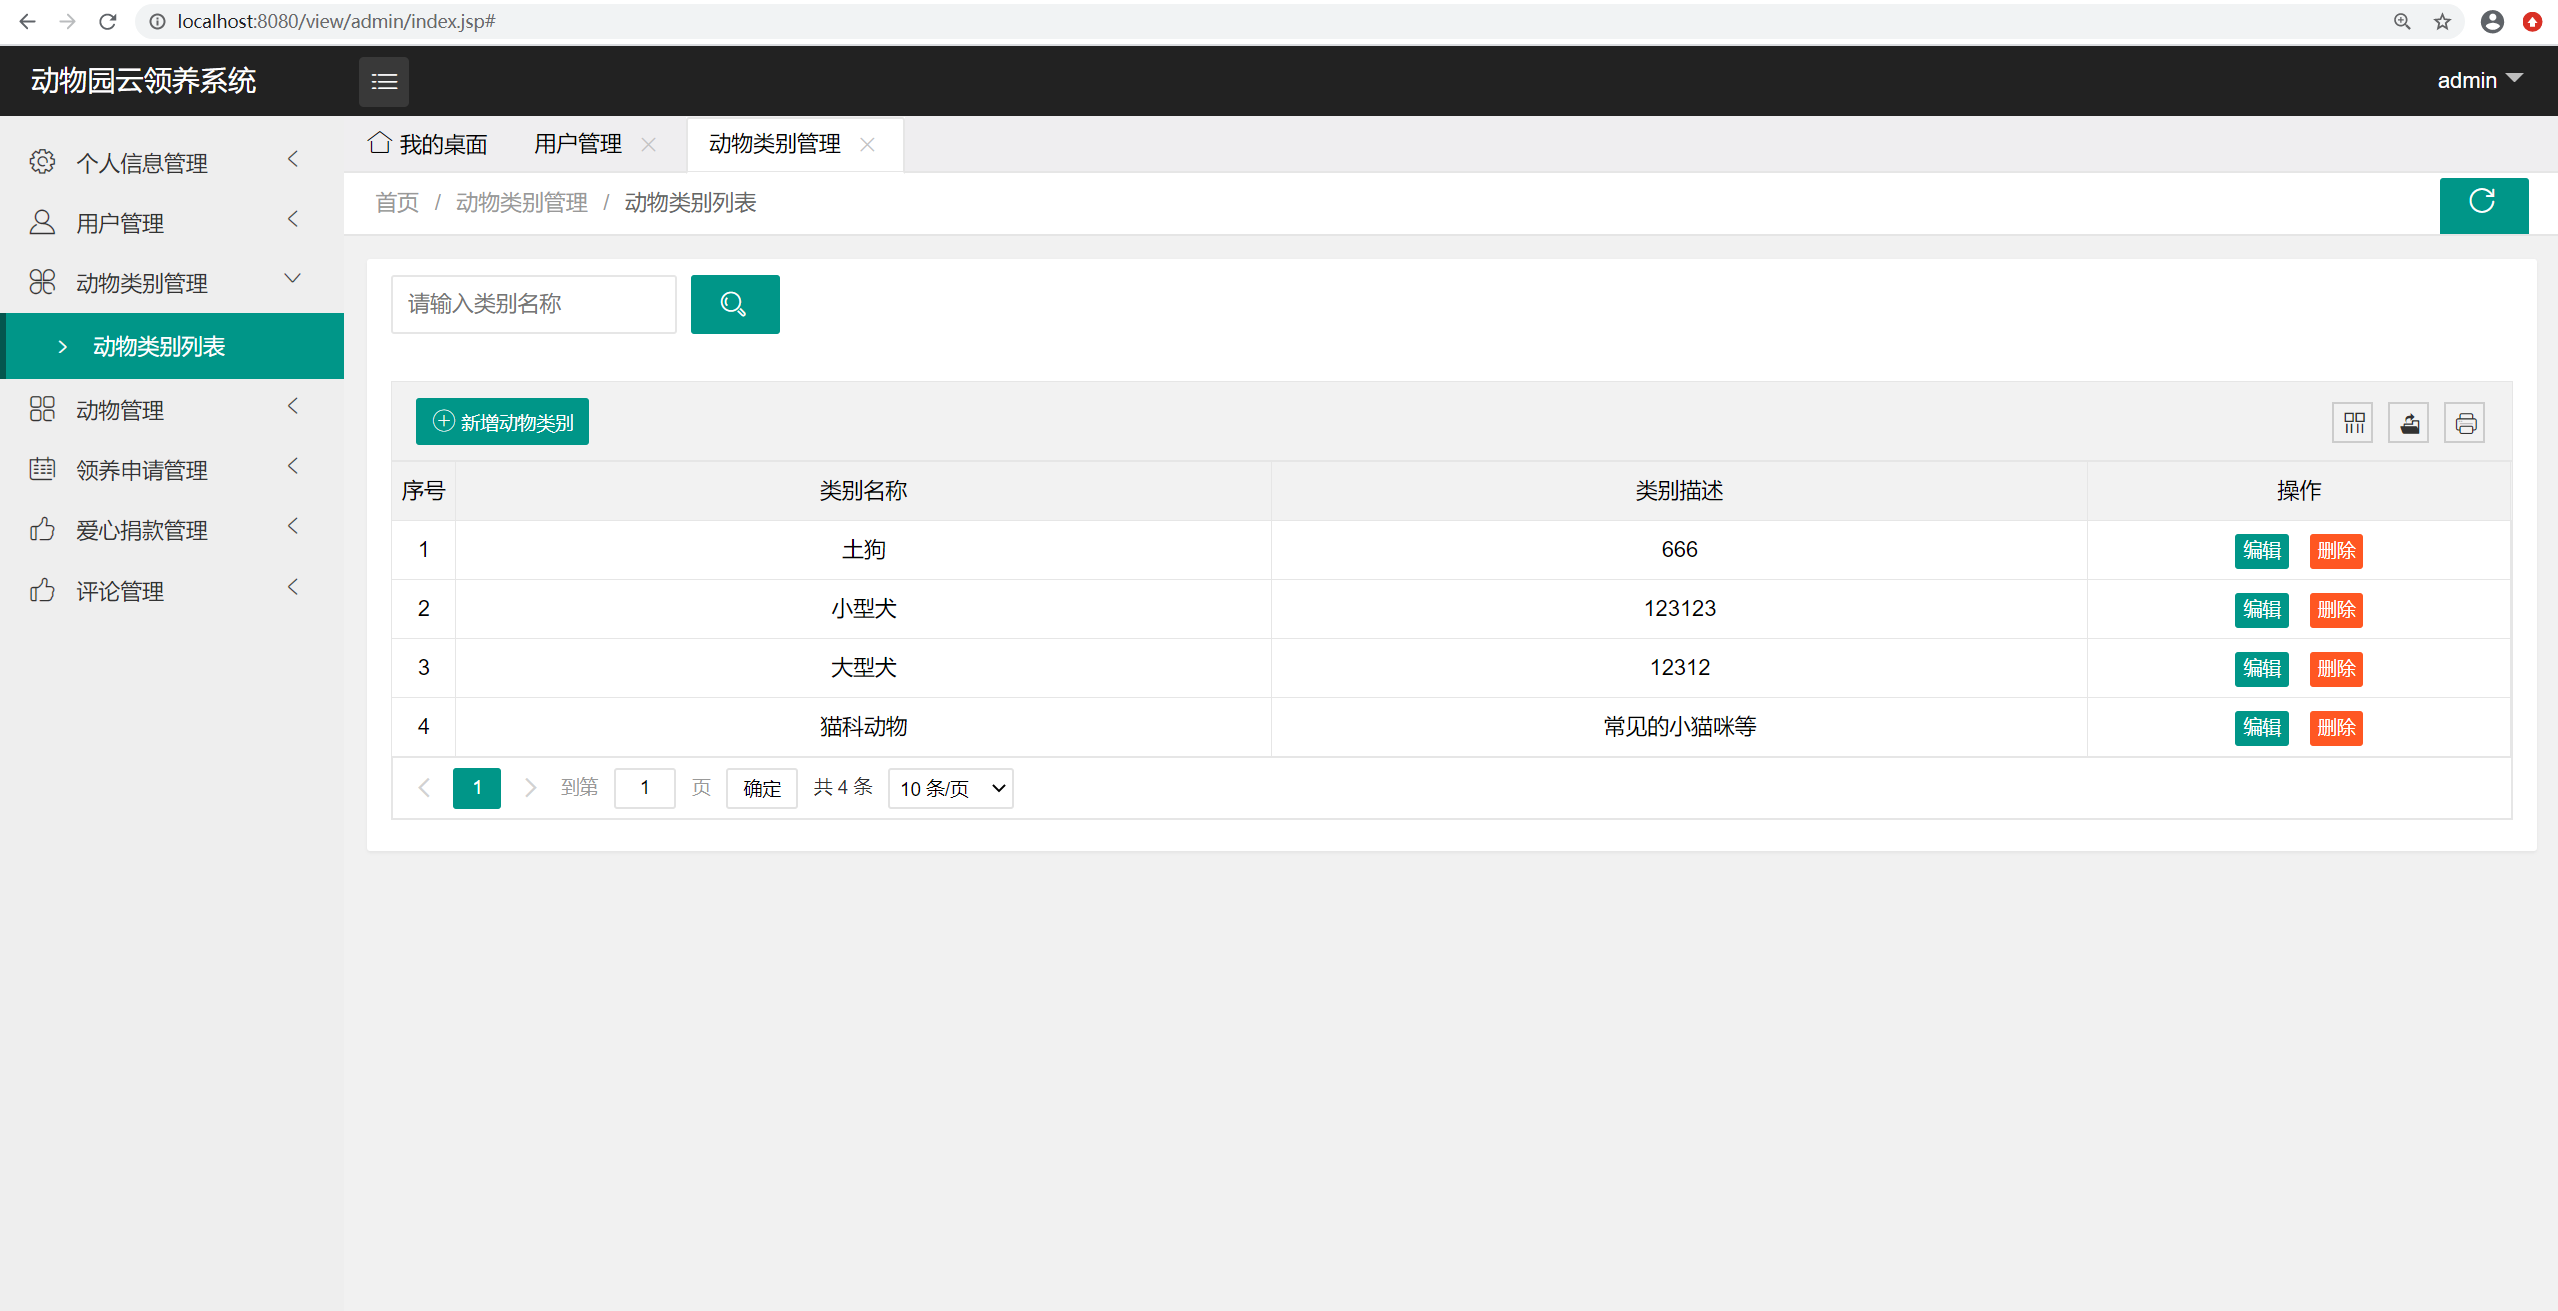
Task: Click the 新增动物类别 button
Action: tap(502, 422)
